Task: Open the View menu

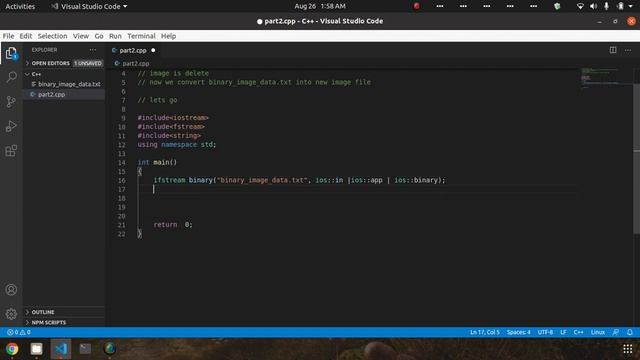Action: 81,36
